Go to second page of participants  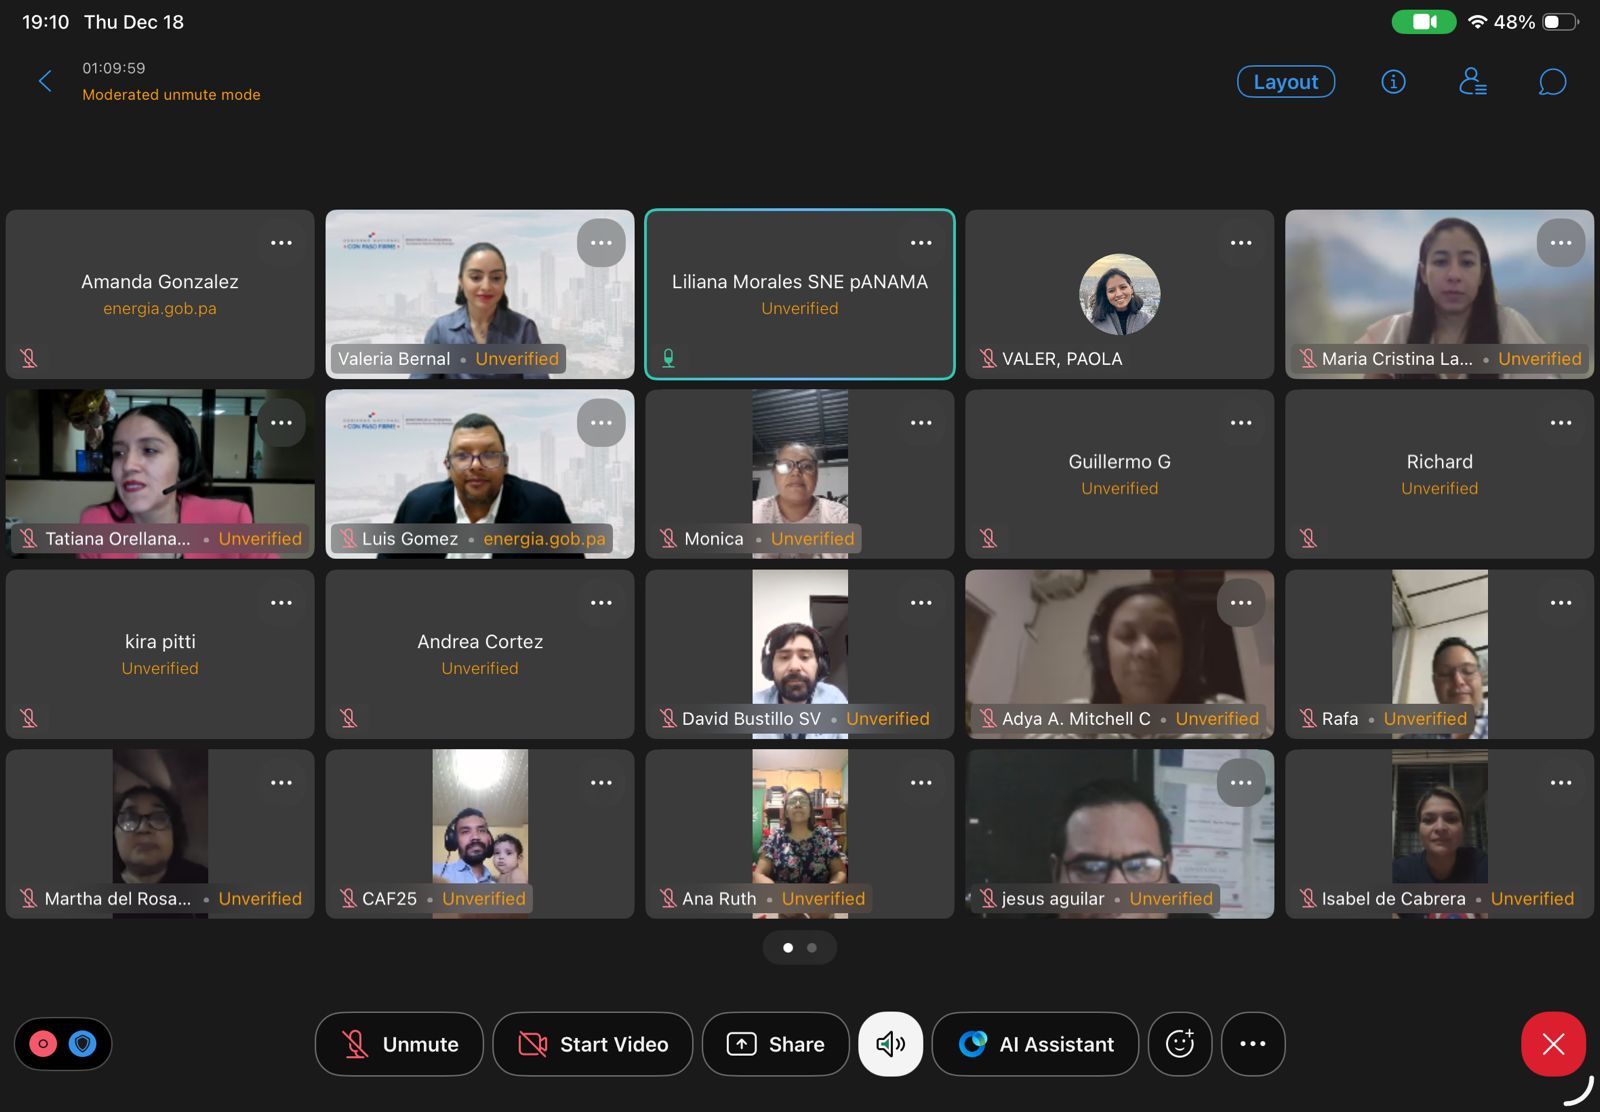tap(812, 948)
